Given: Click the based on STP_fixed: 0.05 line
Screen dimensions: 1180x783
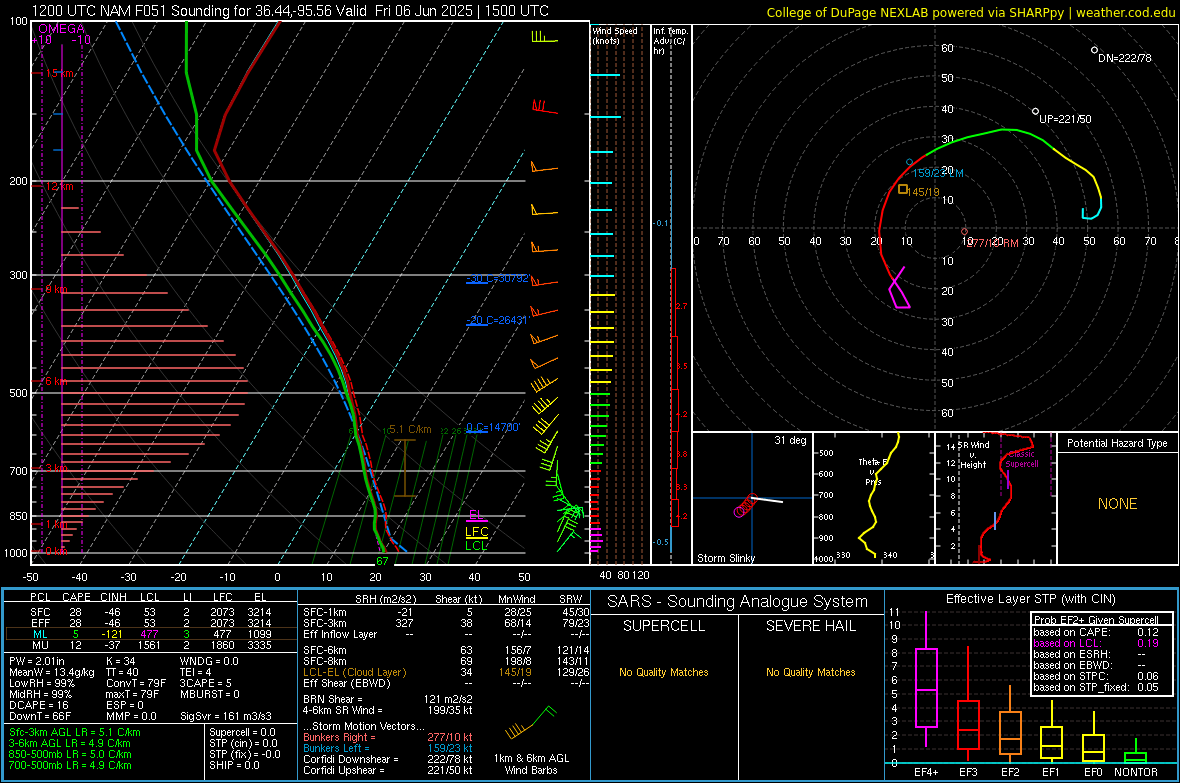Looking at the screenshot, I should [x=1095, y=687].
